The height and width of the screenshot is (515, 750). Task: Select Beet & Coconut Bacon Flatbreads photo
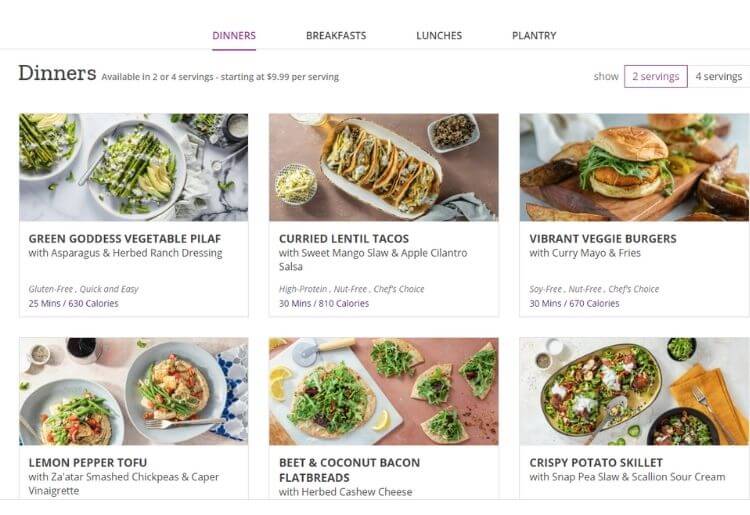[x=383, y=391]
